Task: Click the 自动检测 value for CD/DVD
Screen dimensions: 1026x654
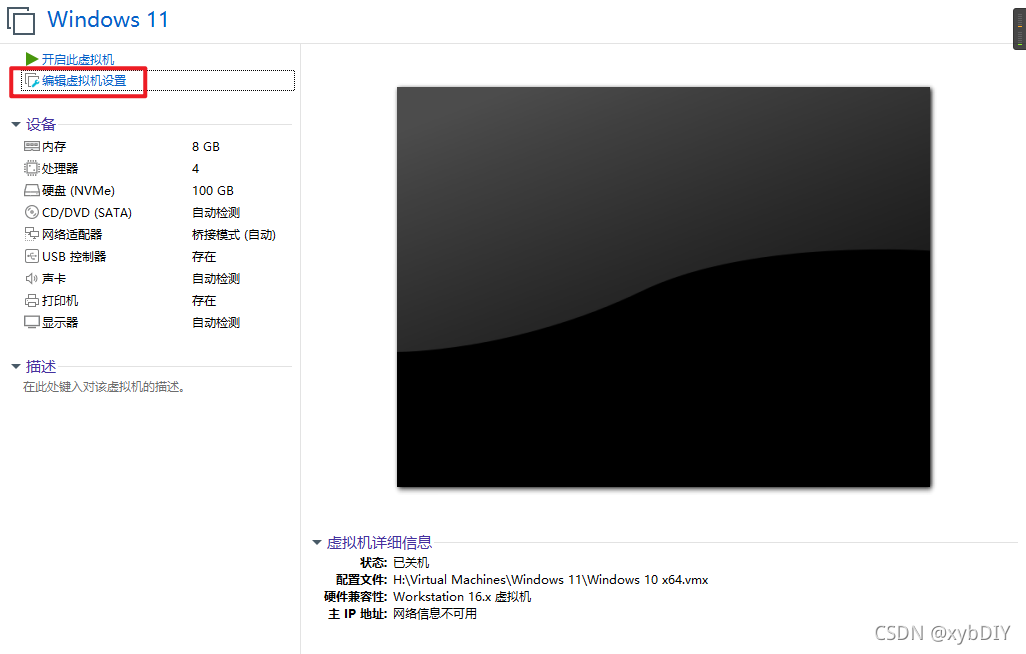Action: [216, 213]
